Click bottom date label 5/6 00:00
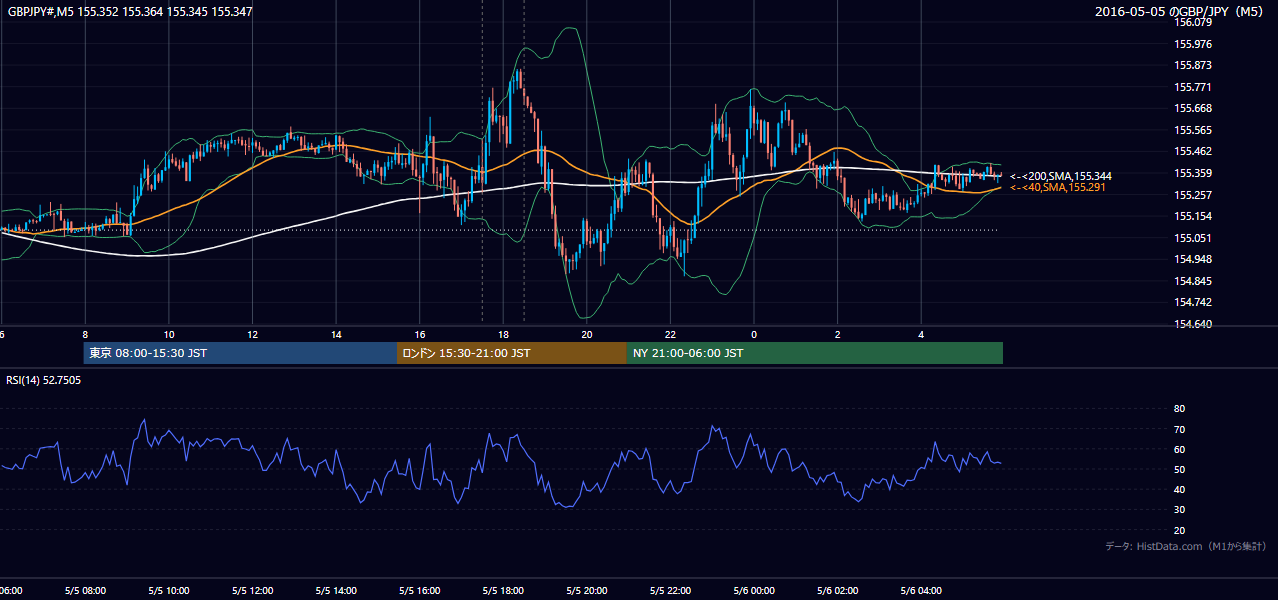This screenshot has width=1278, height=600. tap(754, 590)
